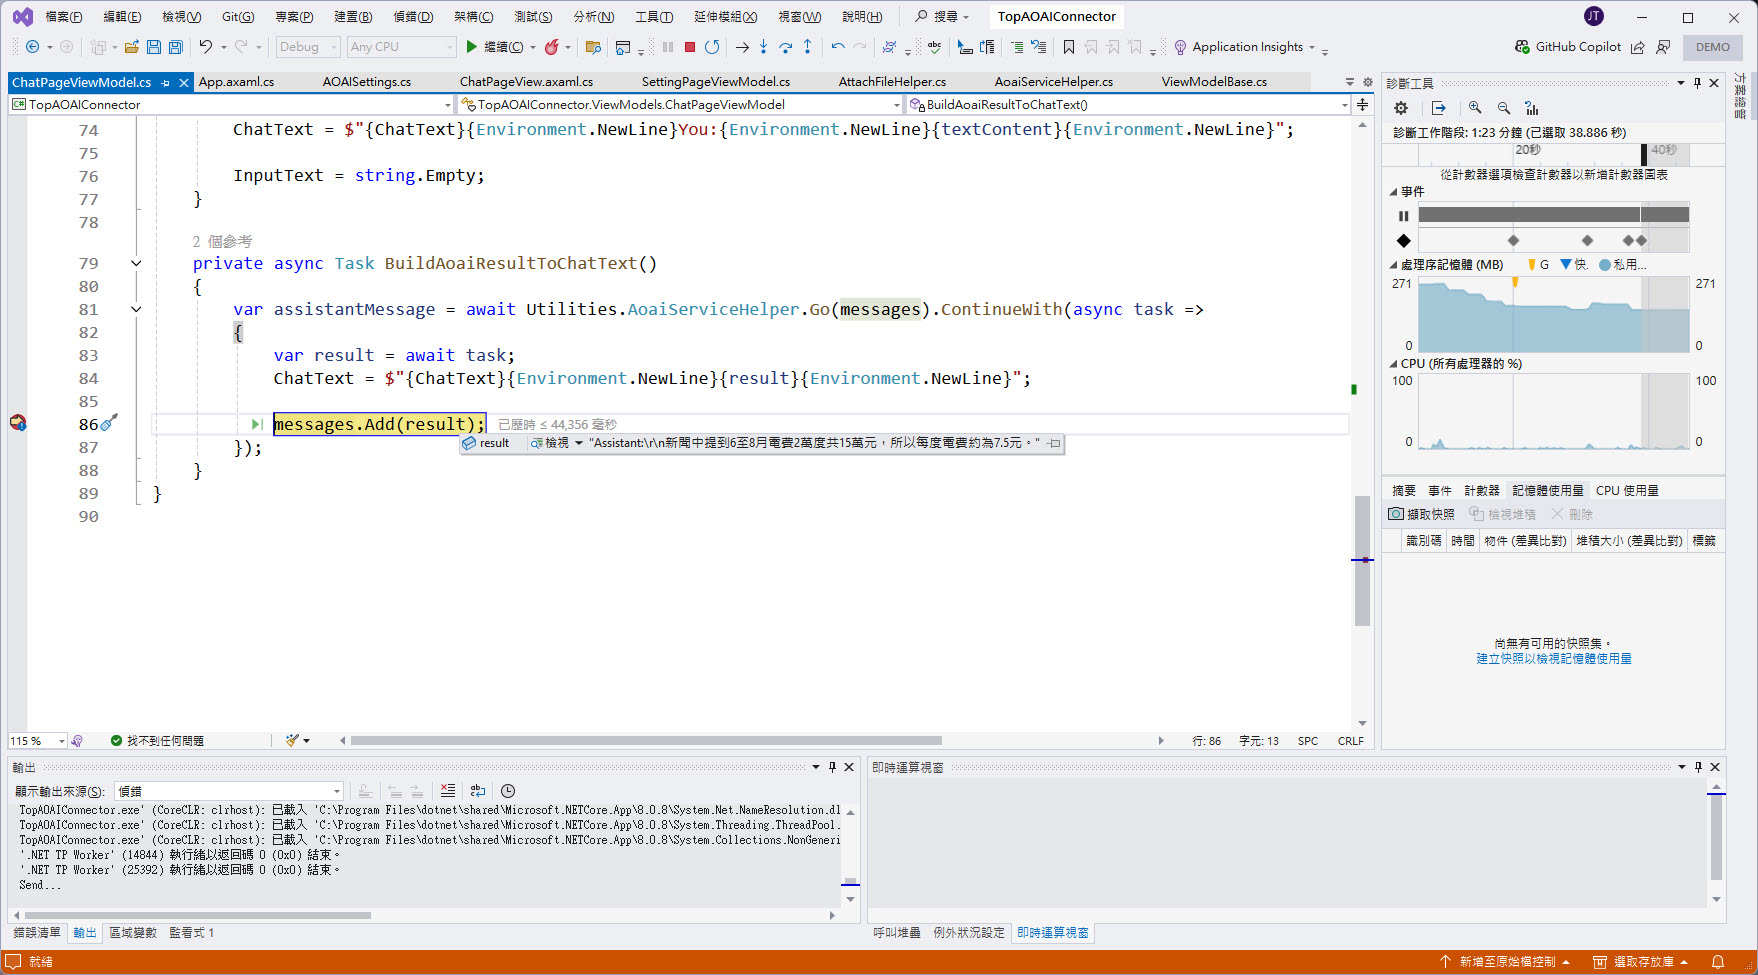Screen dimensions: 1758x975
Task: Click the bookmark icon in the toolbar
Action: tap(1069, 47)
